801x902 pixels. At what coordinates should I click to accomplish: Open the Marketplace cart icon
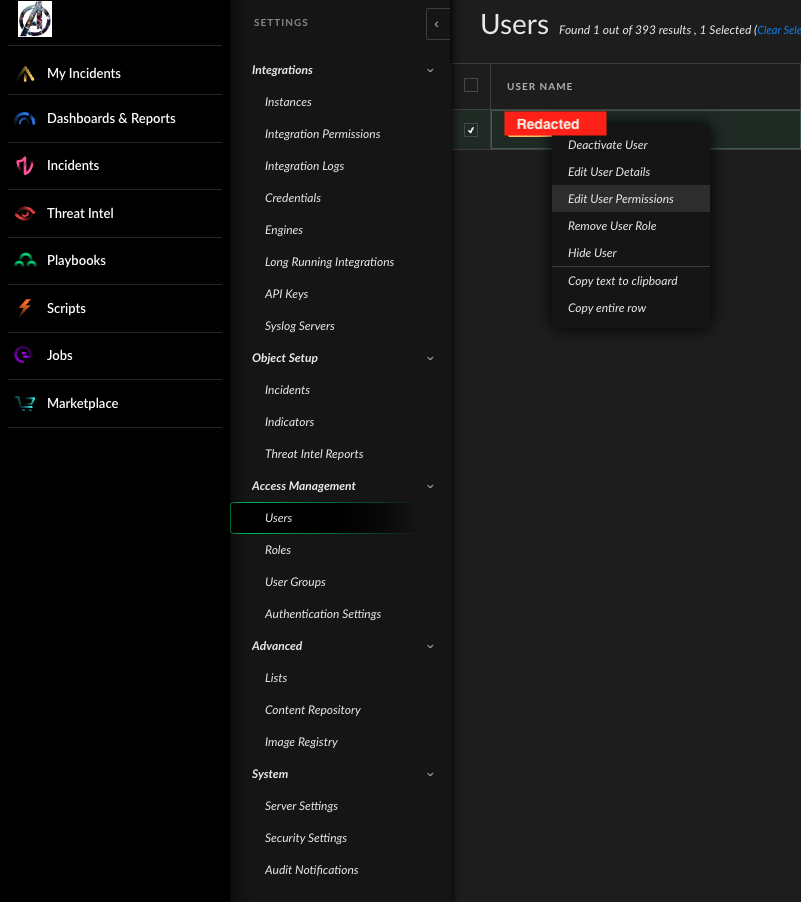coord(26,403)
